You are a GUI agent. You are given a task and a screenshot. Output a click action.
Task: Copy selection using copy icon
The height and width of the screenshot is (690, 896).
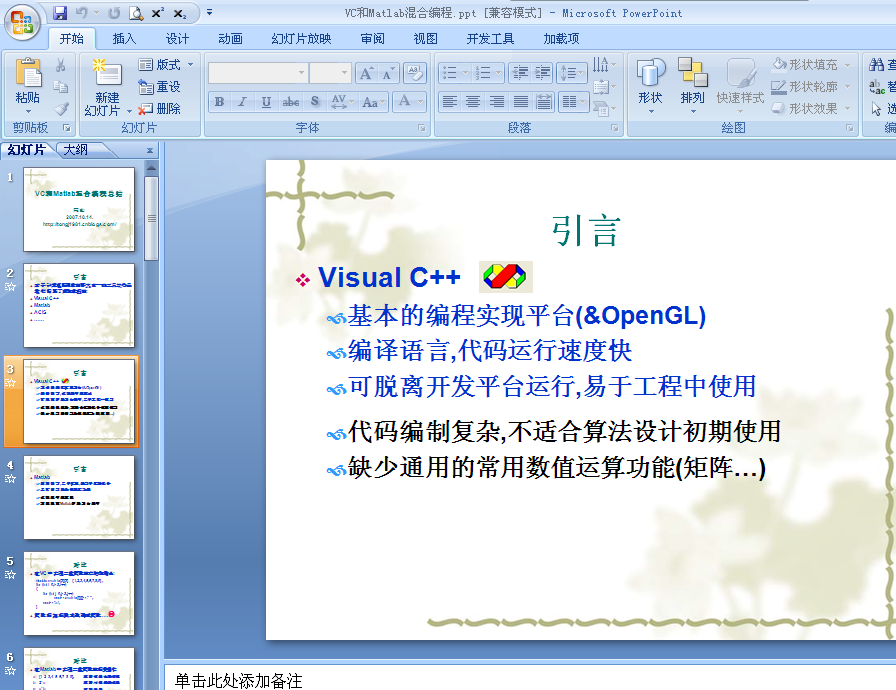pyautogui.click(x=61, y=87)
